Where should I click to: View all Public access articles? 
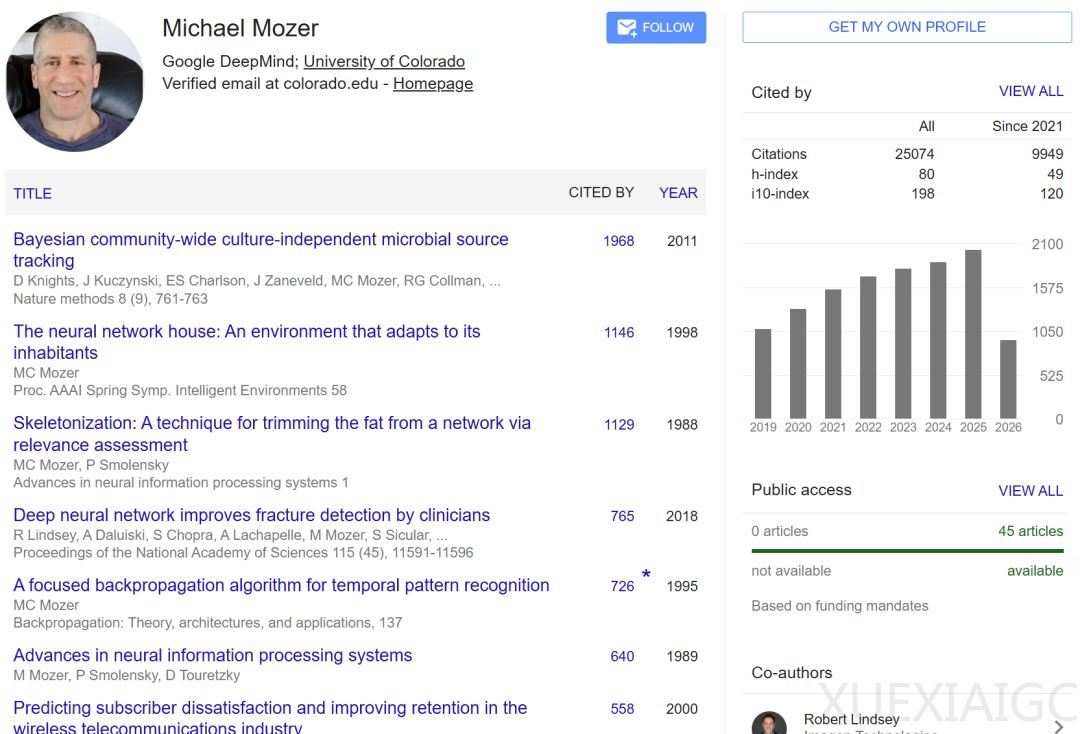[x=1030, y=490]
